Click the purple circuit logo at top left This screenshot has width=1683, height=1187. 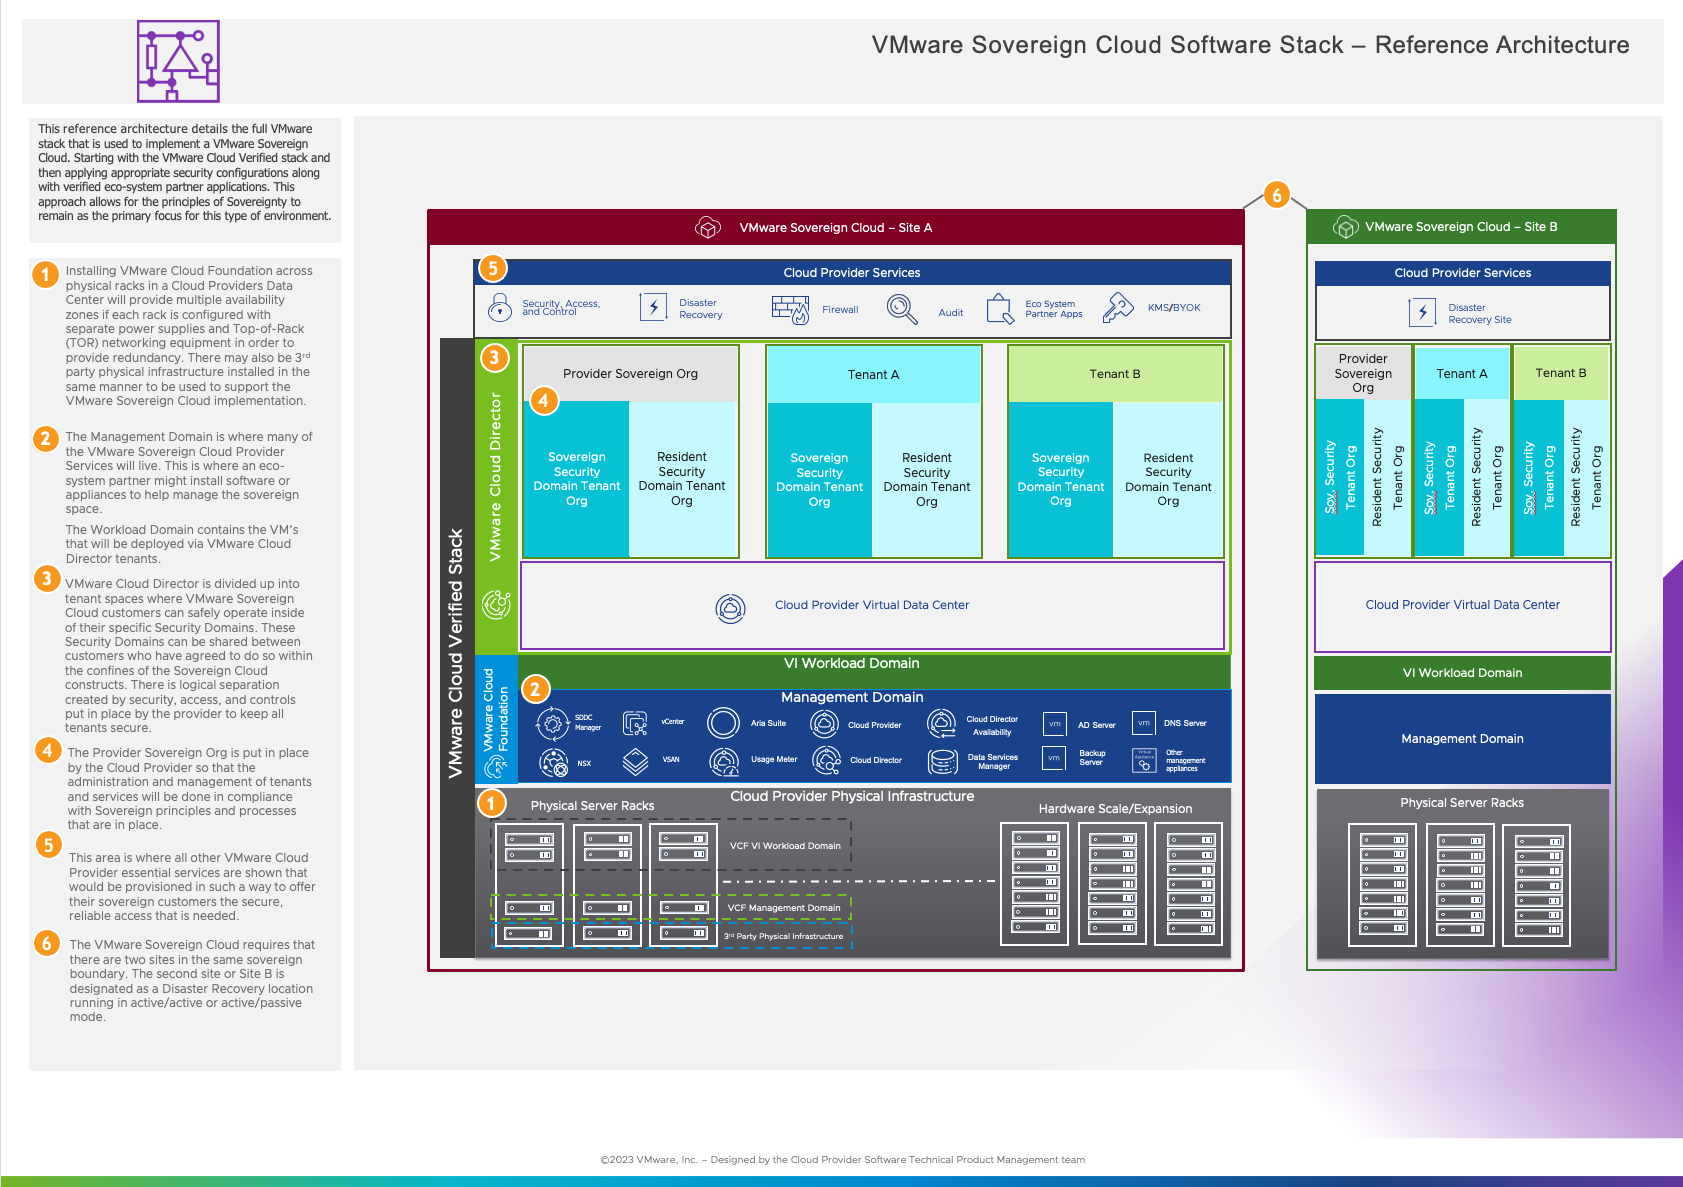(x=178, y=61)
